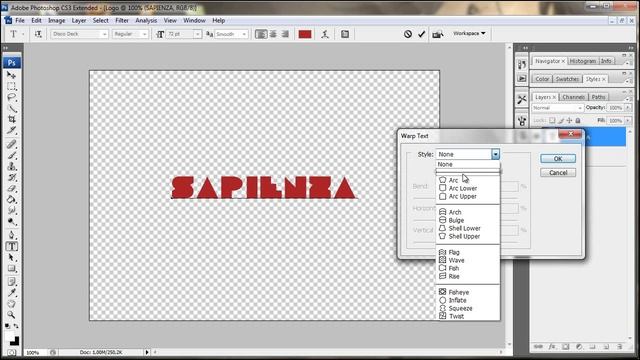The height and width of the screenshot is (360, 640).
Task: Select the Zoom tool
Action: point(11,315)
